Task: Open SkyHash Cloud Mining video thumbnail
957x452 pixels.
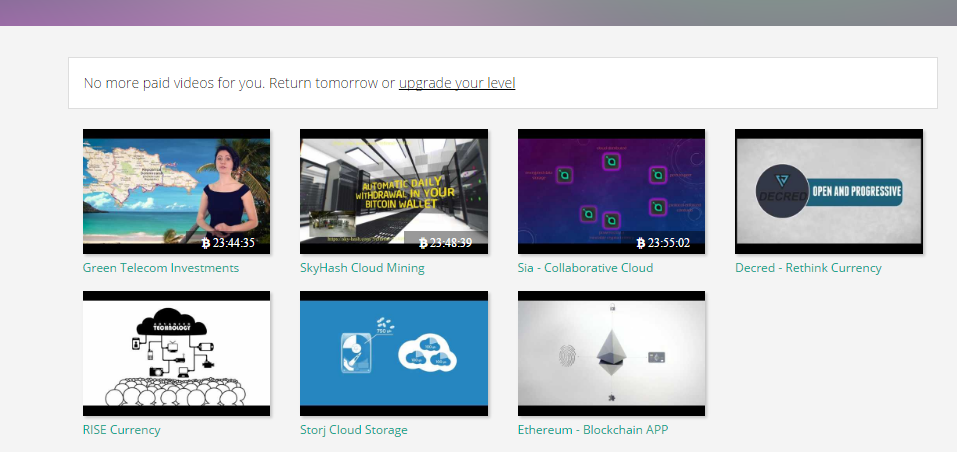Action: tap(394, 192)
